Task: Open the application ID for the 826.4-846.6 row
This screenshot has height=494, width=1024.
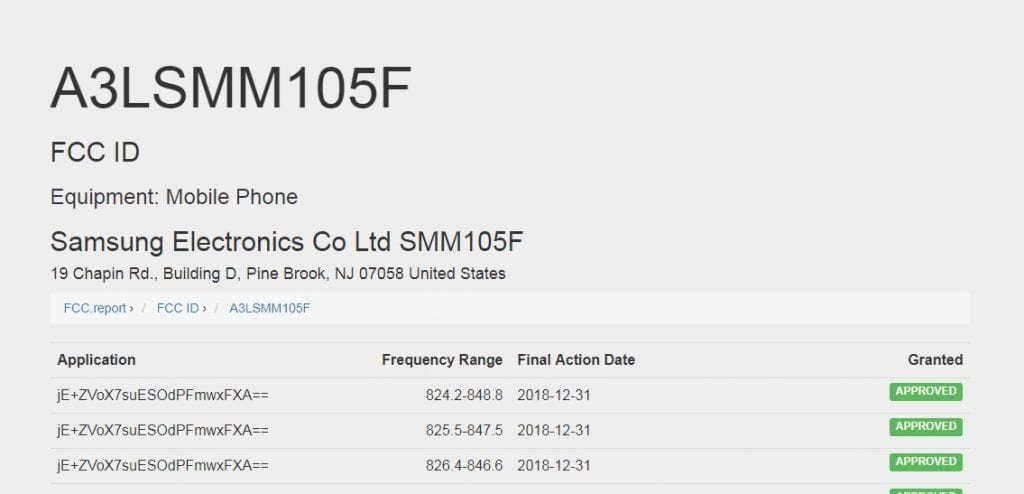Action: [x=163, y=465]
